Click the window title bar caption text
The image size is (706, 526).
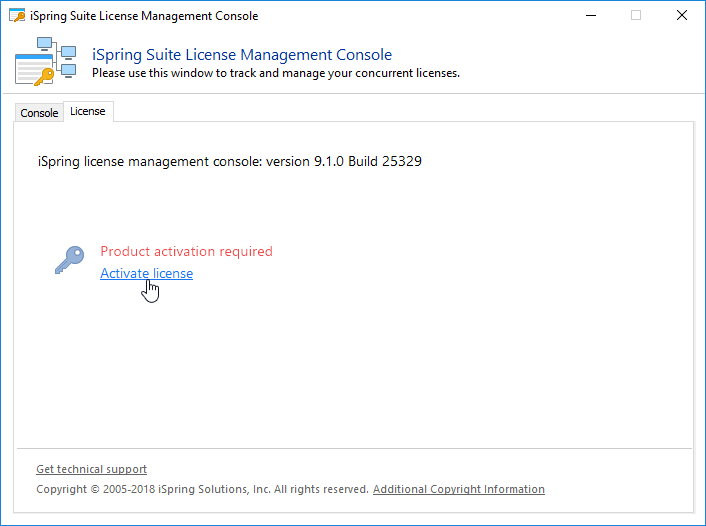(144, 16)
